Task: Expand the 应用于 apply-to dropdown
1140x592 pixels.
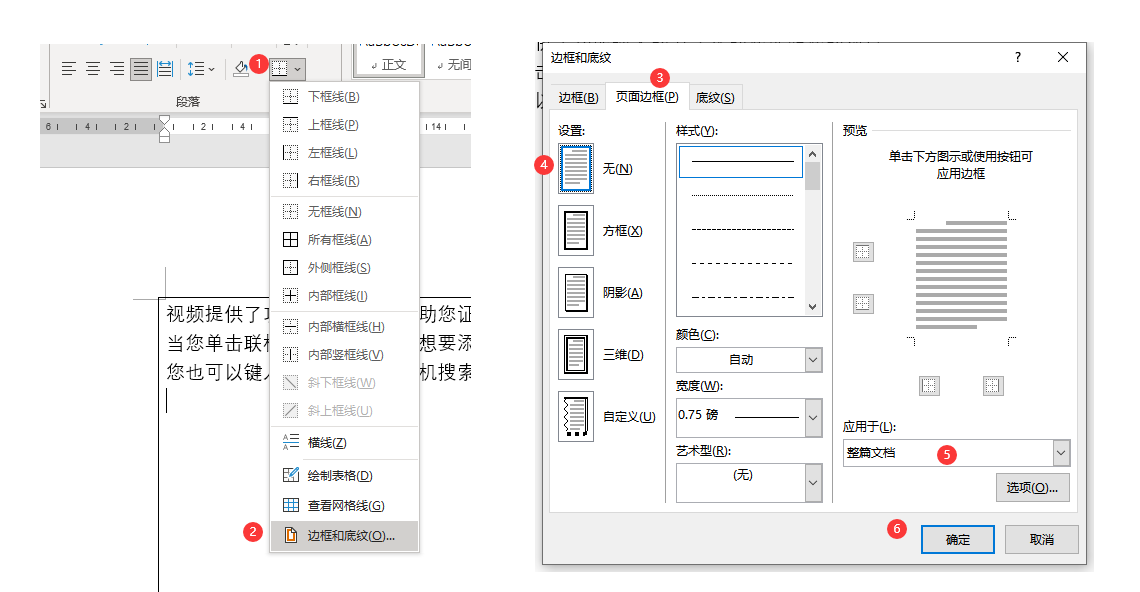Action: click(x=1062, y=452)
